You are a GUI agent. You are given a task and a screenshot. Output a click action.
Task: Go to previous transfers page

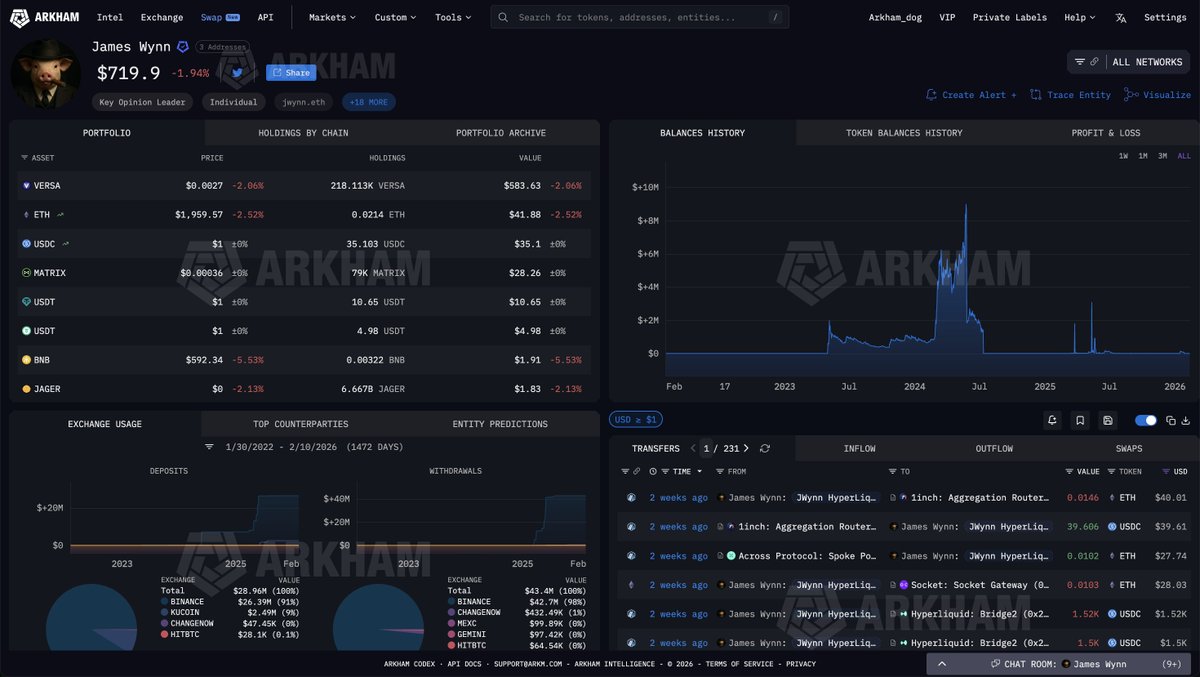[x=693, y=449]
